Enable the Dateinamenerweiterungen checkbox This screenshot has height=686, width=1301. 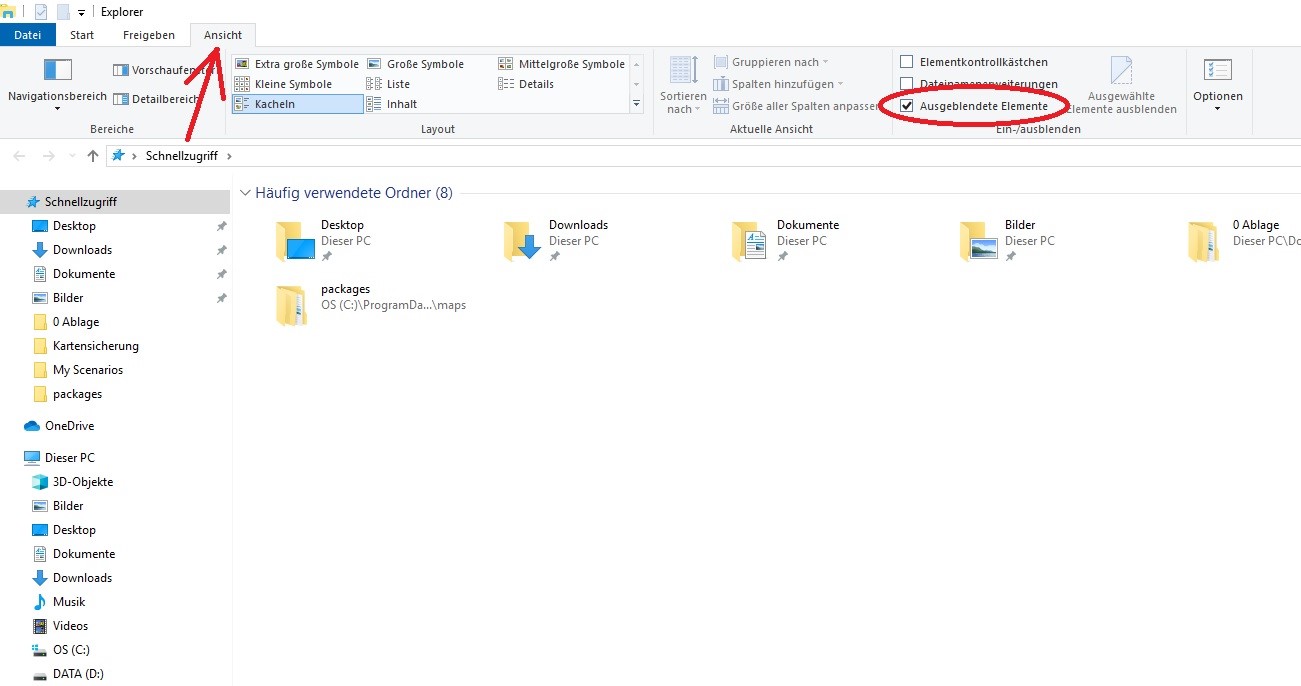[x=907, y=84]
